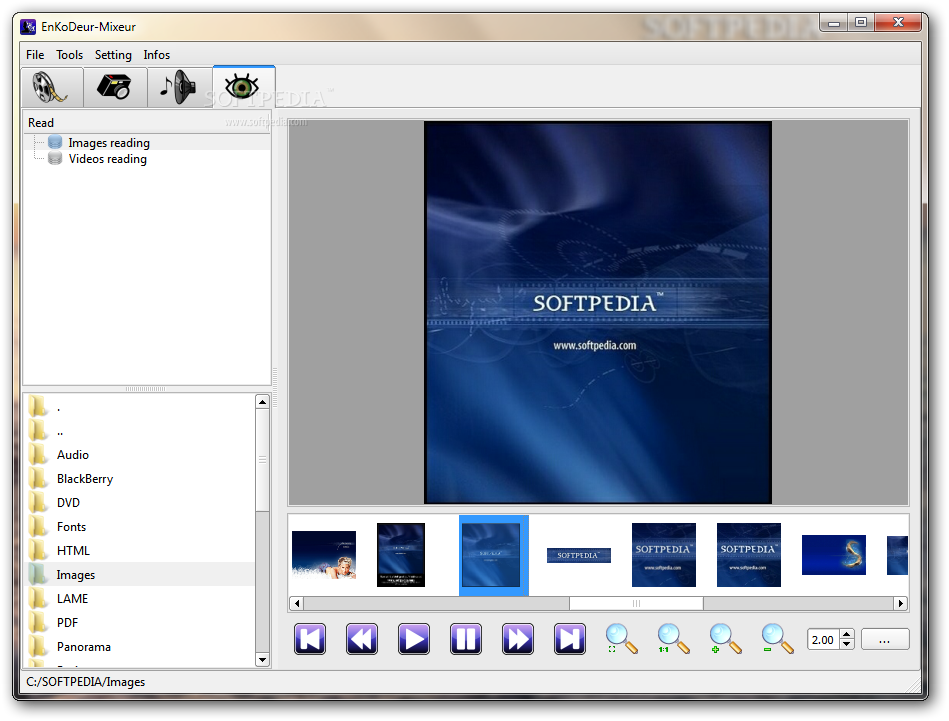Screen dimensions: 949x721
Task: Open the File menu
Action: click(35, 54)
